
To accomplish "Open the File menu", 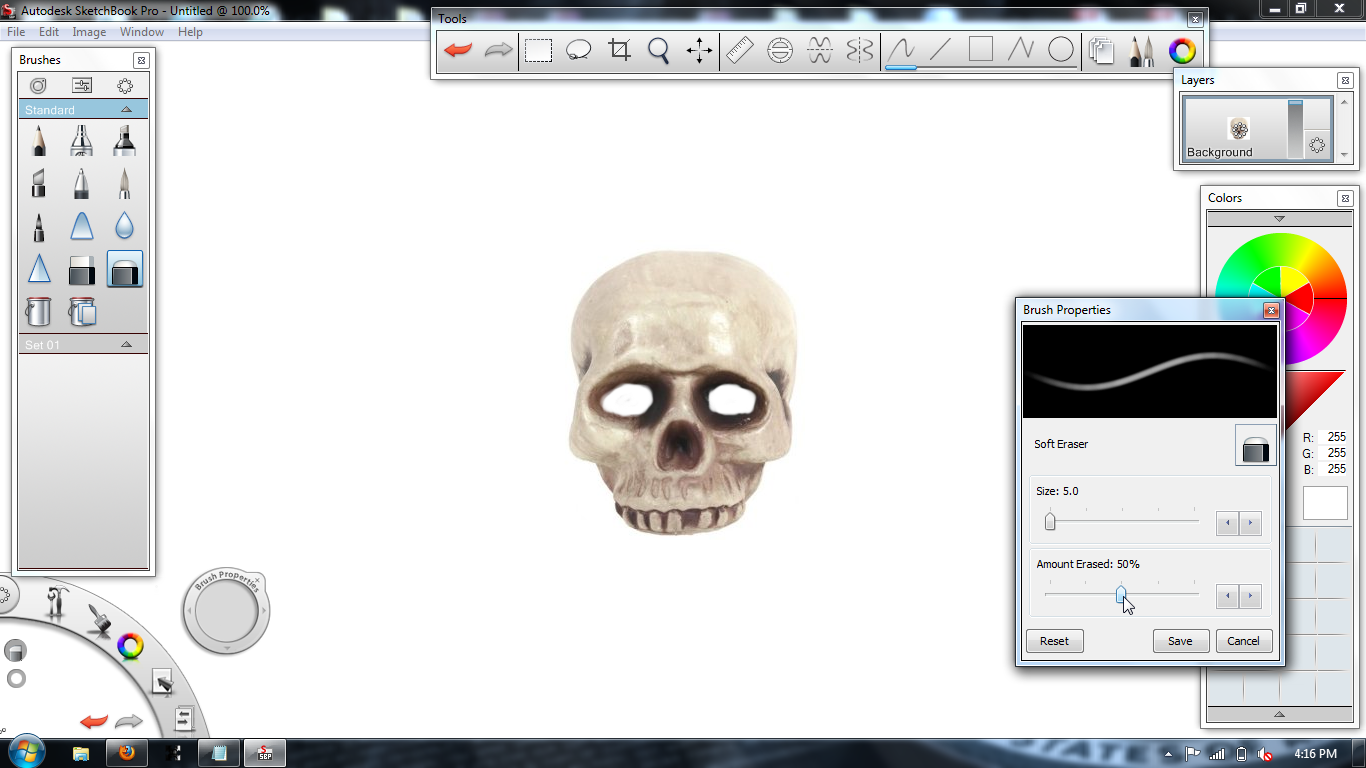I will [x=16, y=32].
